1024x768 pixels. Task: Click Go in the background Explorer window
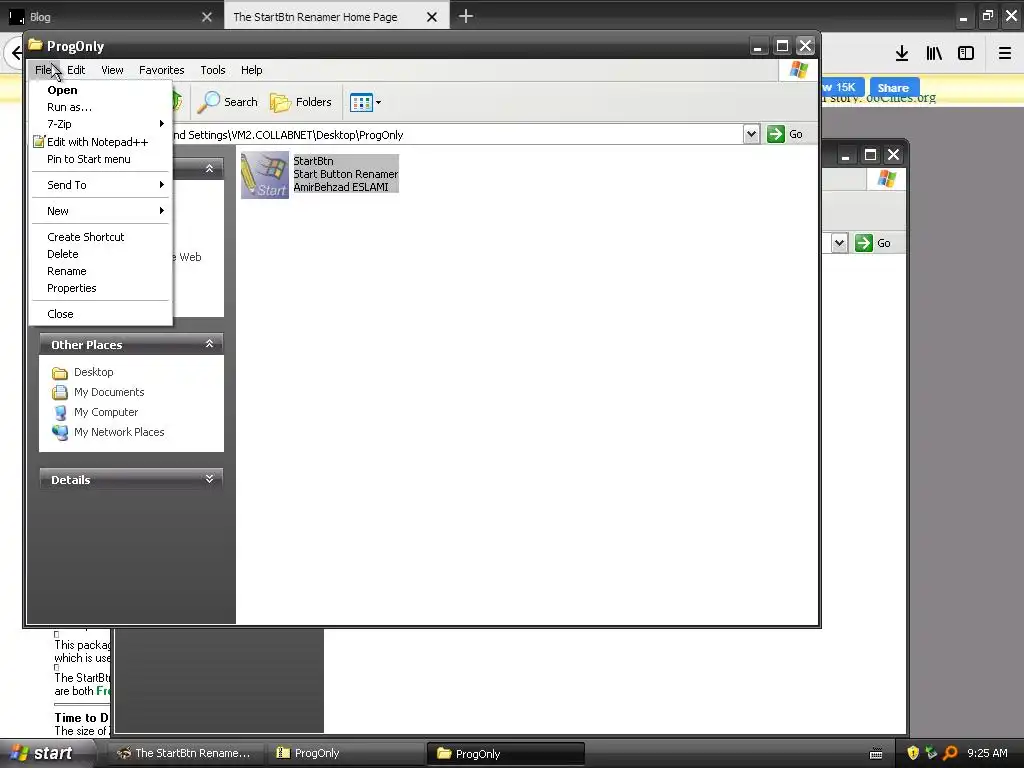[x=872, y=243]
